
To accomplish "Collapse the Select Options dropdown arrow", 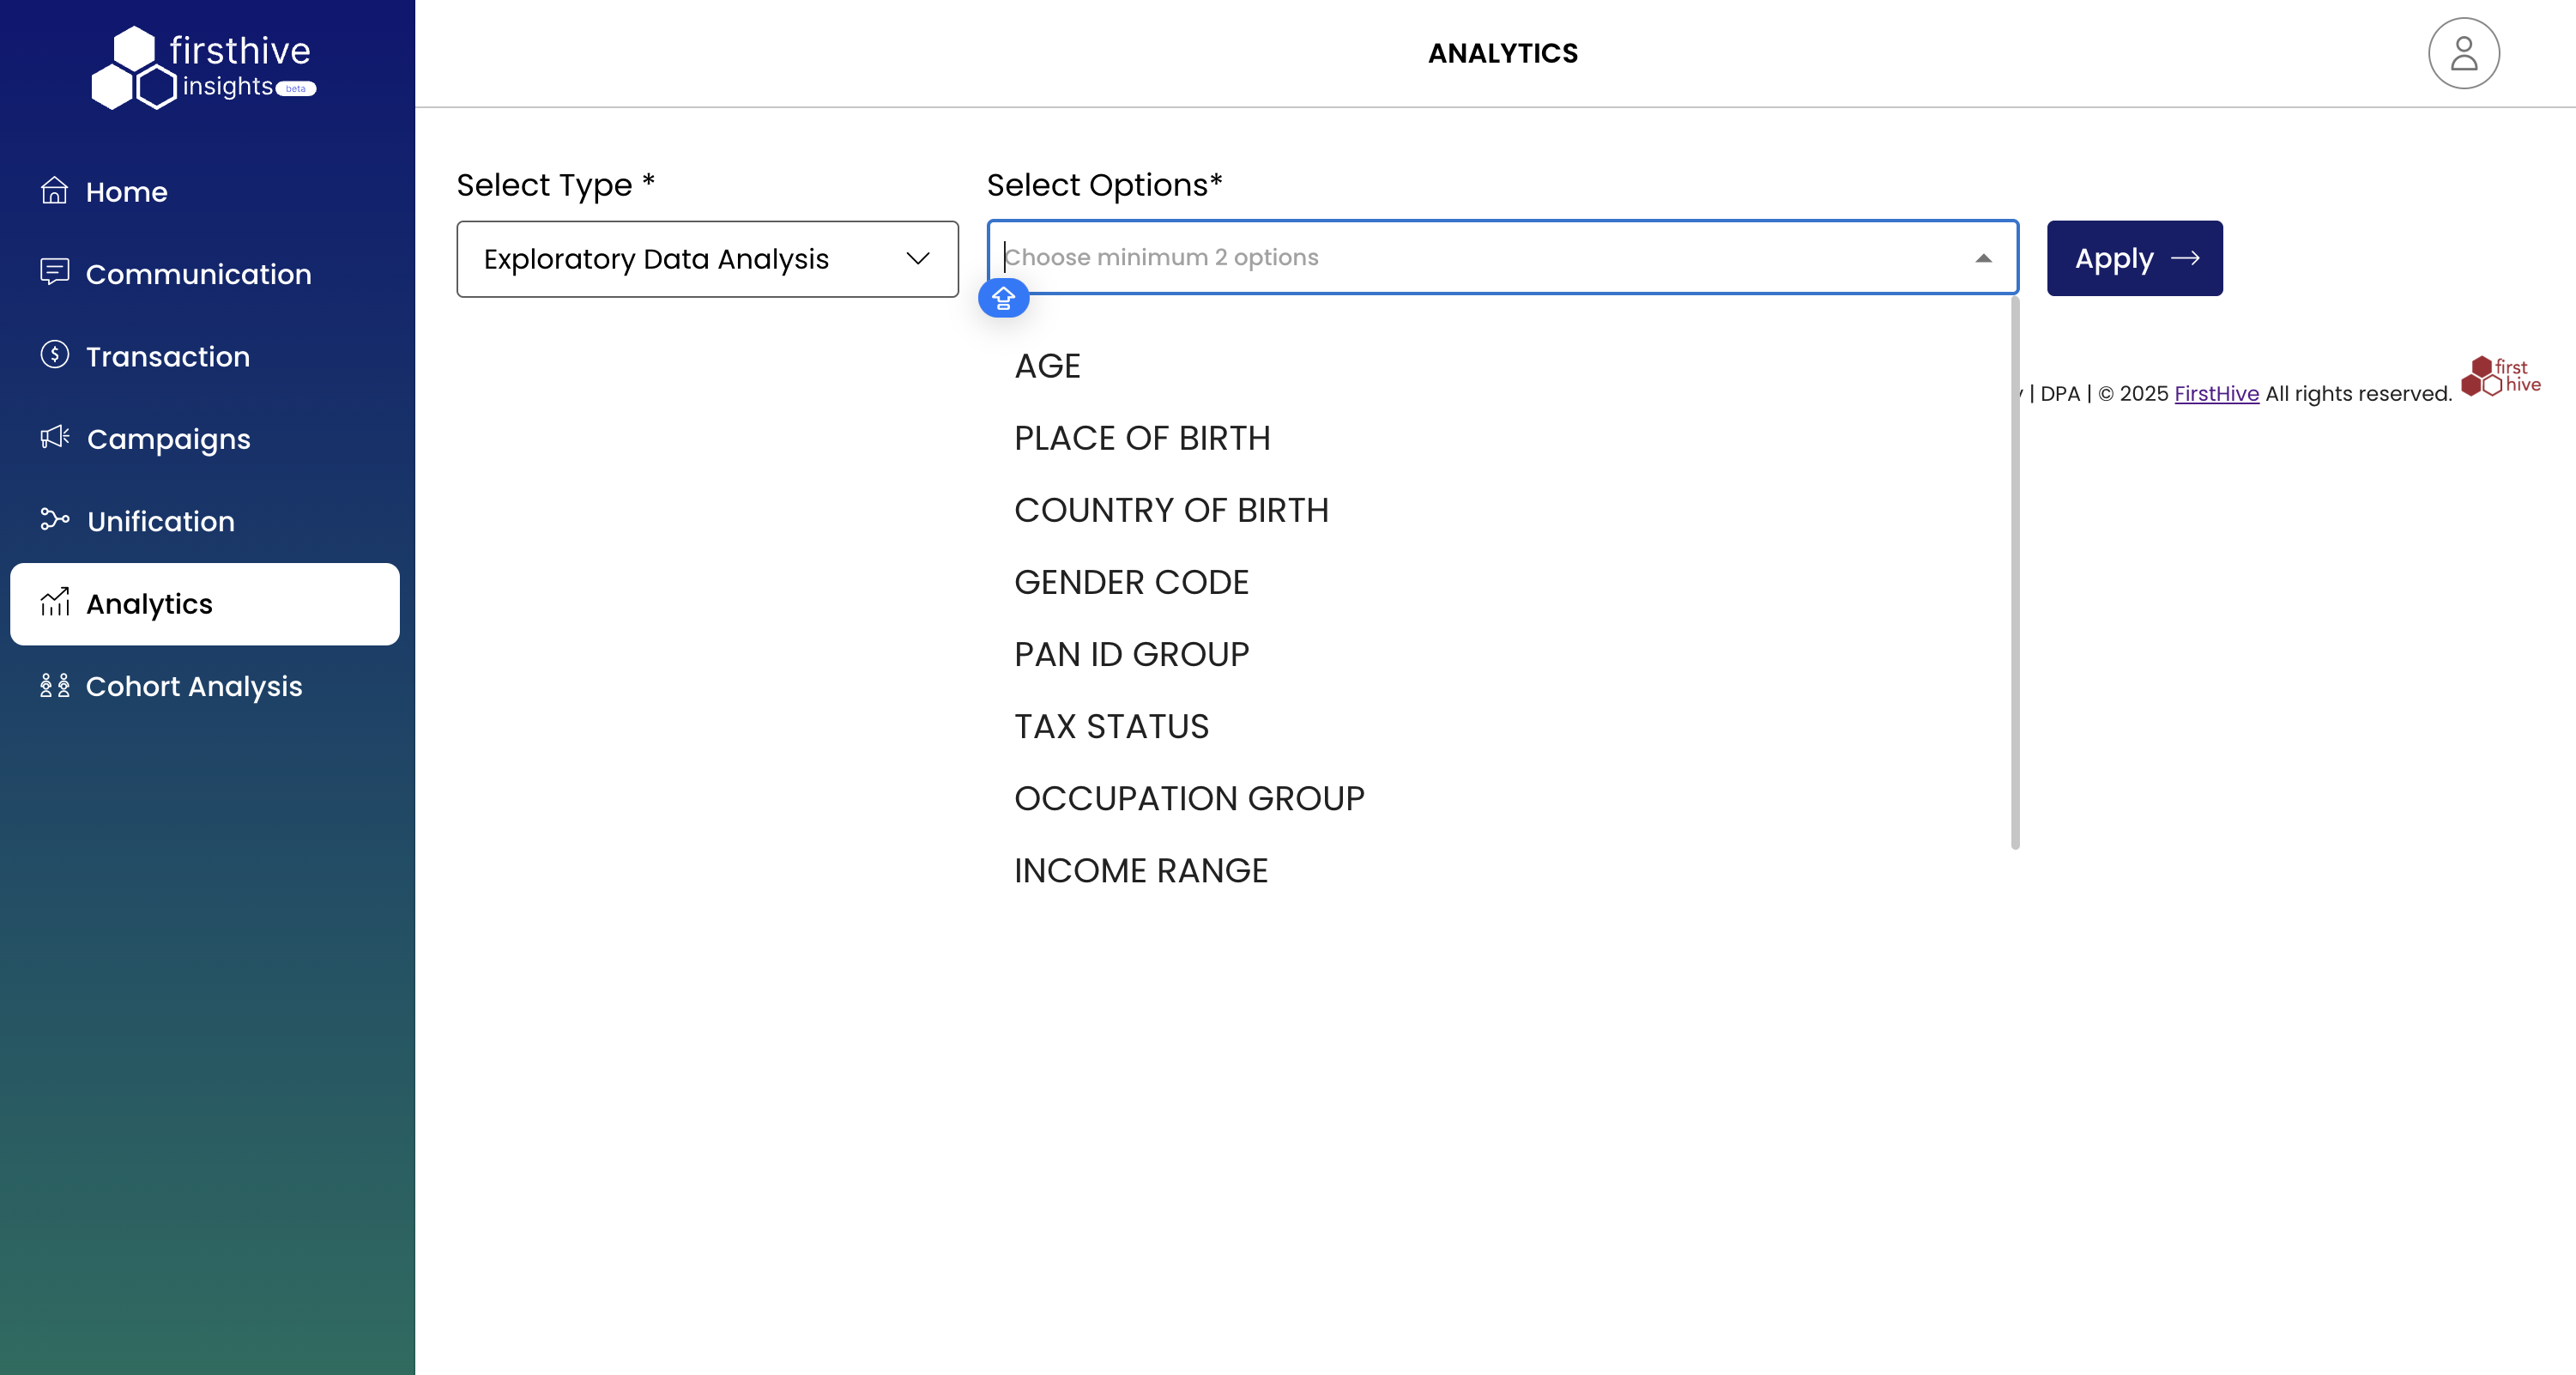I will click(x=1983, y=258).
